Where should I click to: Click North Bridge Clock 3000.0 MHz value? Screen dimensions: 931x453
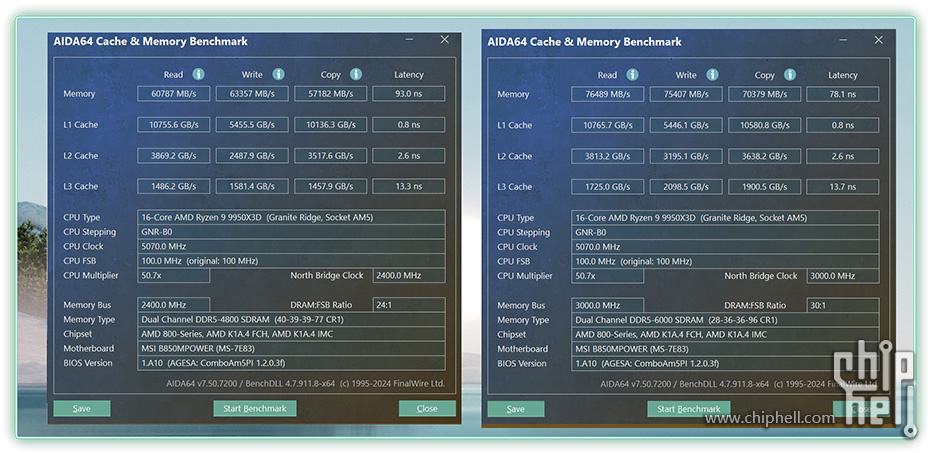point(843,276)
